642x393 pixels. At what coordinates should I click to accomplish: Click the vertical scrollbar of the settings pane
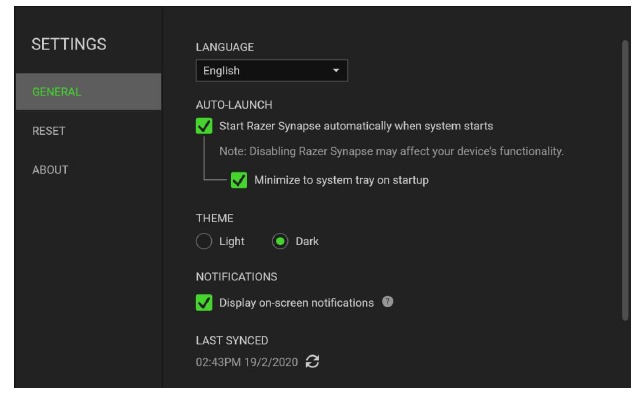point(625,180)
